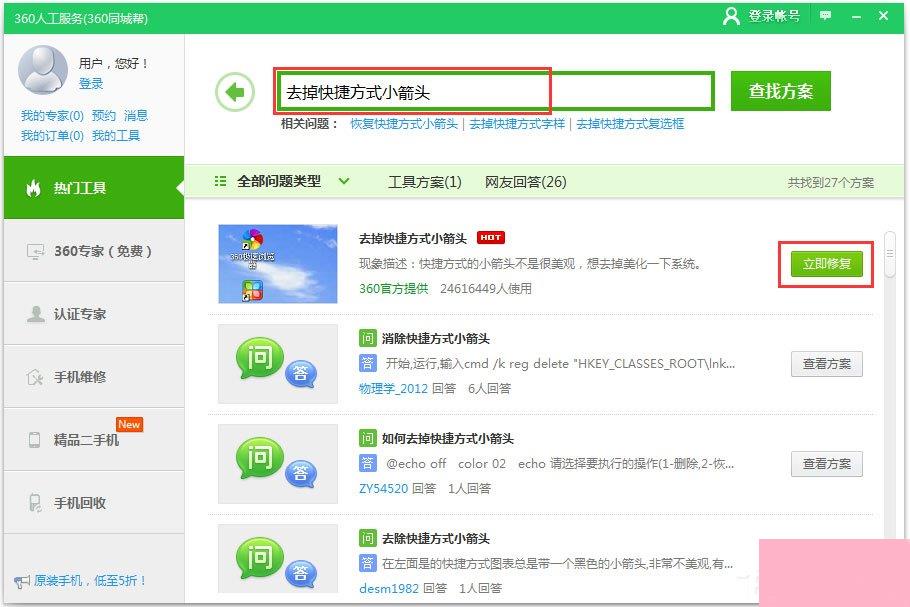Open the 预约 link
This screenshot has height=607, width=910.
tap(104, 115)
